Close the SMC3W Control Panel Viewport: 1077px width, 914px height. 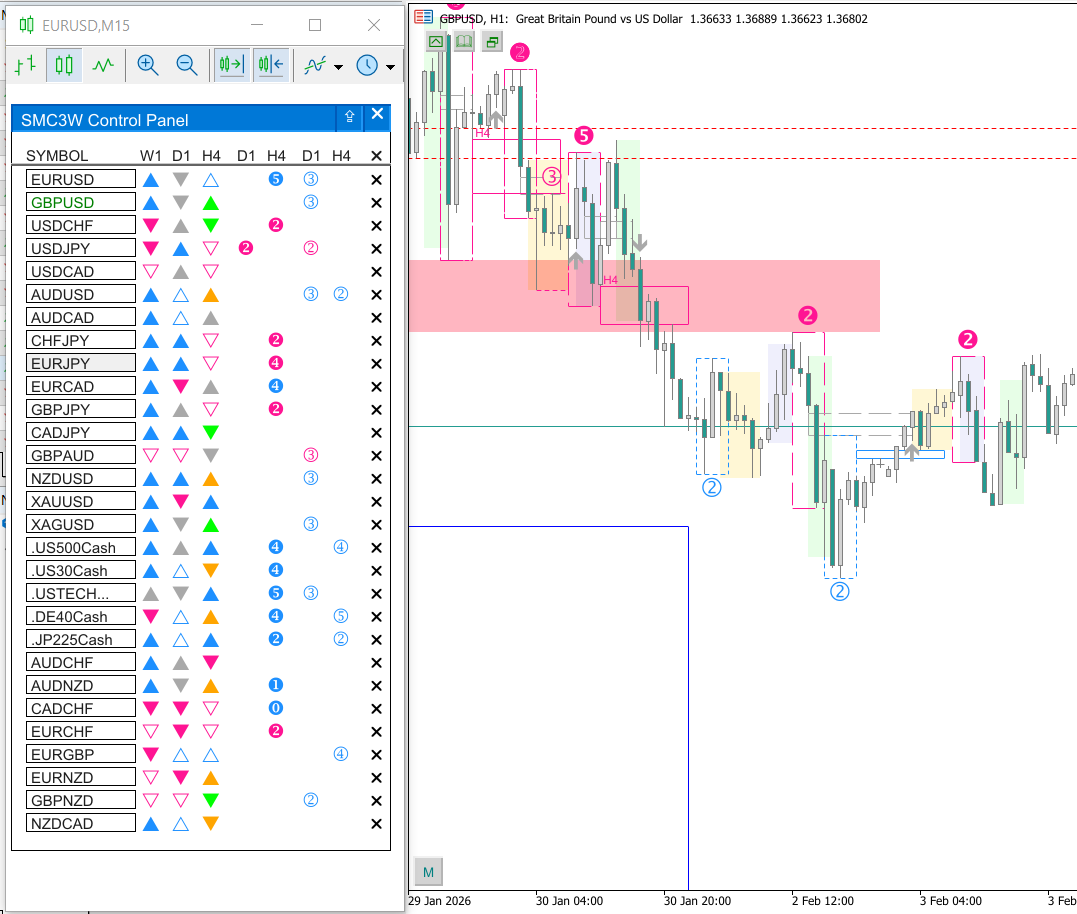[x=377, y=115]
